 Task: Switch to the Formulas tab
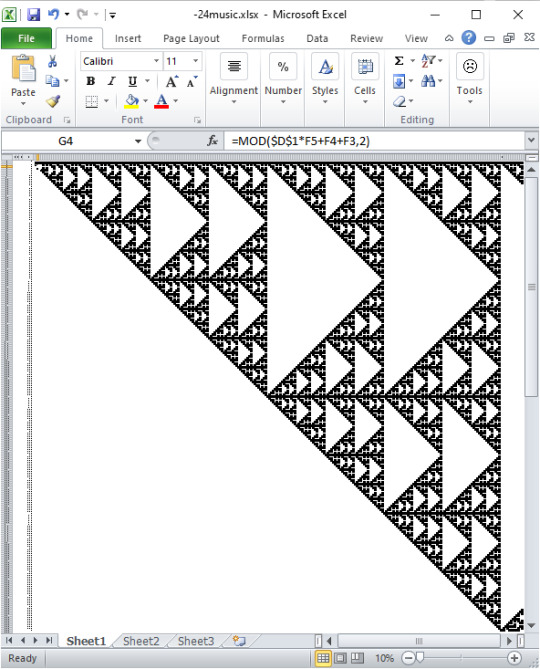coord(263,38)
